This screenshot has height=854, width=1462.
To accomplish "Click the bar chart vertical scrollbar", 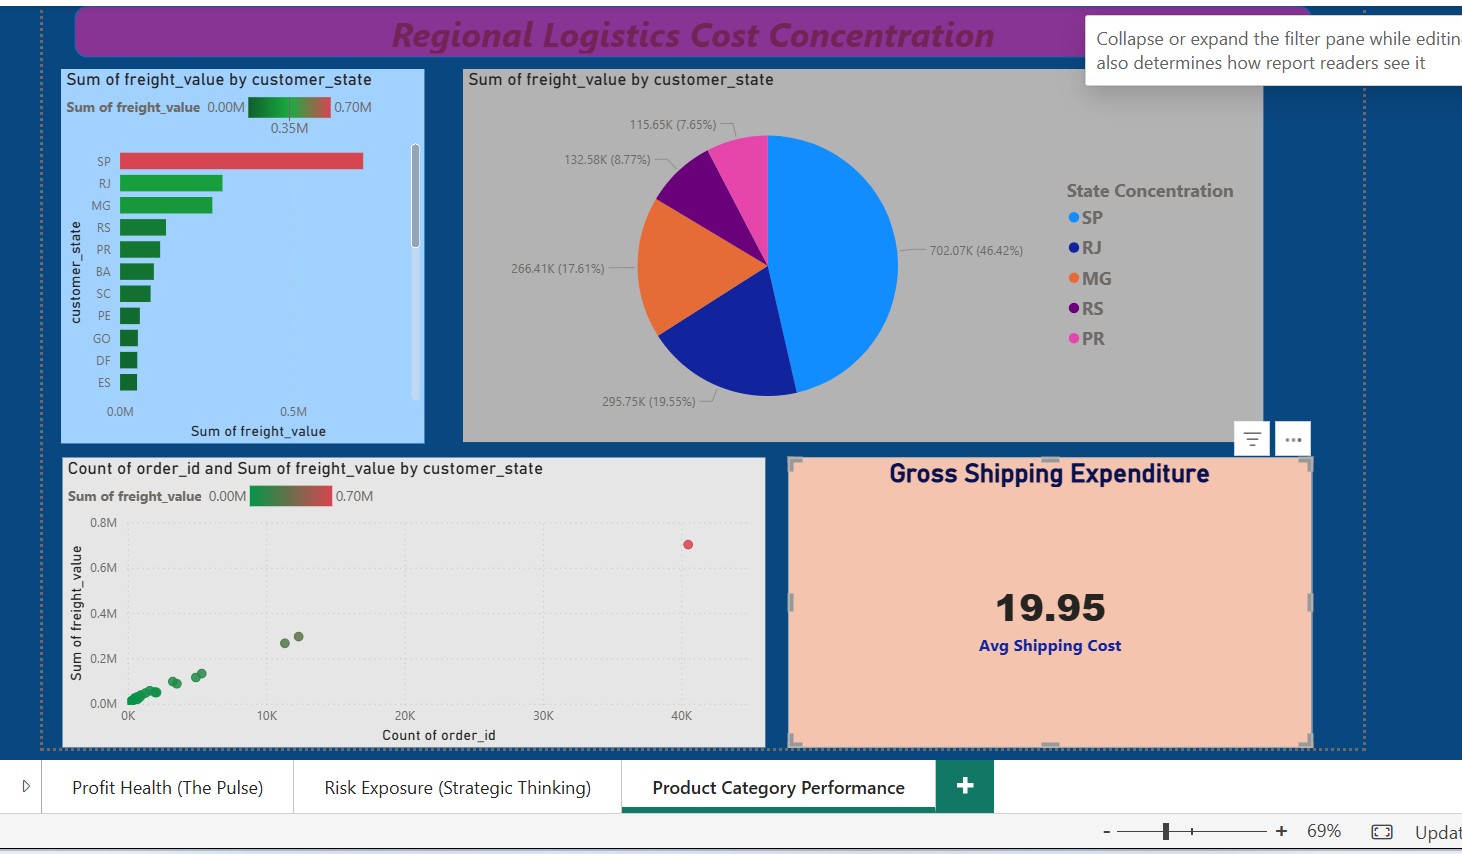I will click(x=415, y=196).
